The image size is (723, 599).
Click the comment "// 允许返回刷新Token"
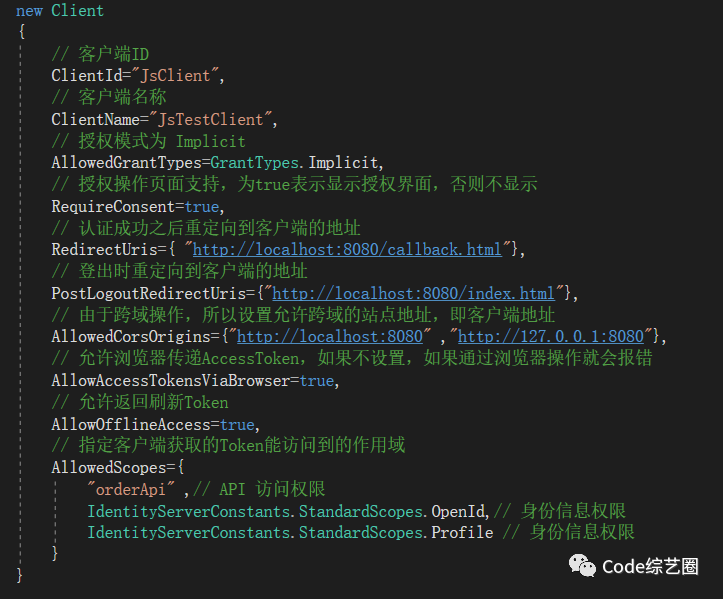click(140, 402)
